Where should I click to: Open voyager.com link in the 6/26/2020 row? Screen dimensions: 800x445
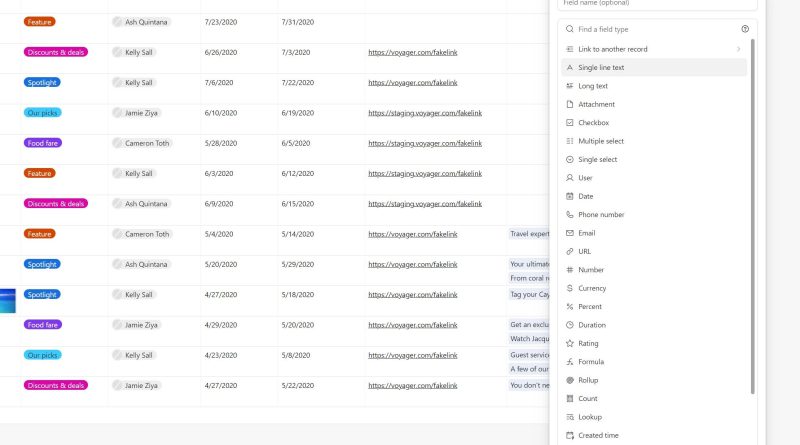click(x=413, y=52)
